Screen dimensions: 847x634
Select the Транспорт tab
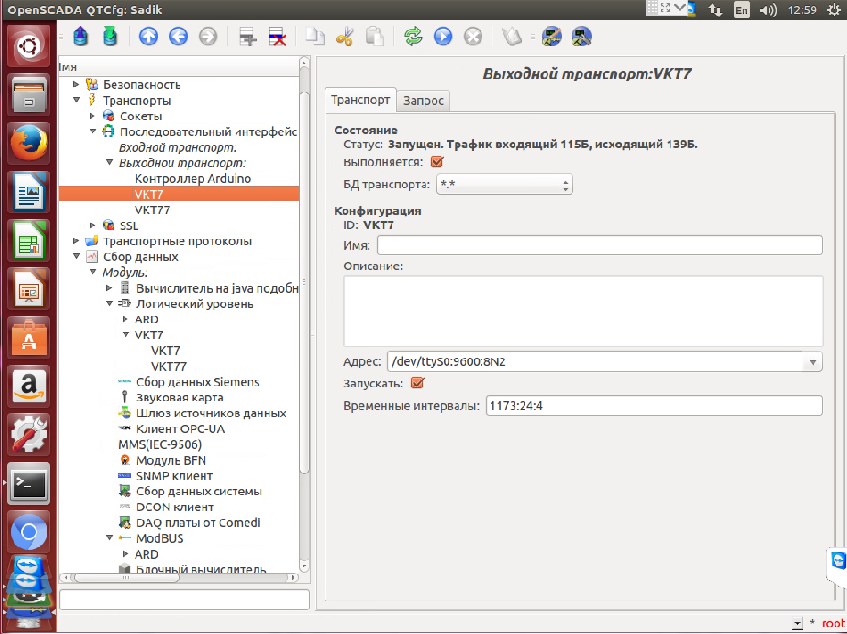click(361, 100)
